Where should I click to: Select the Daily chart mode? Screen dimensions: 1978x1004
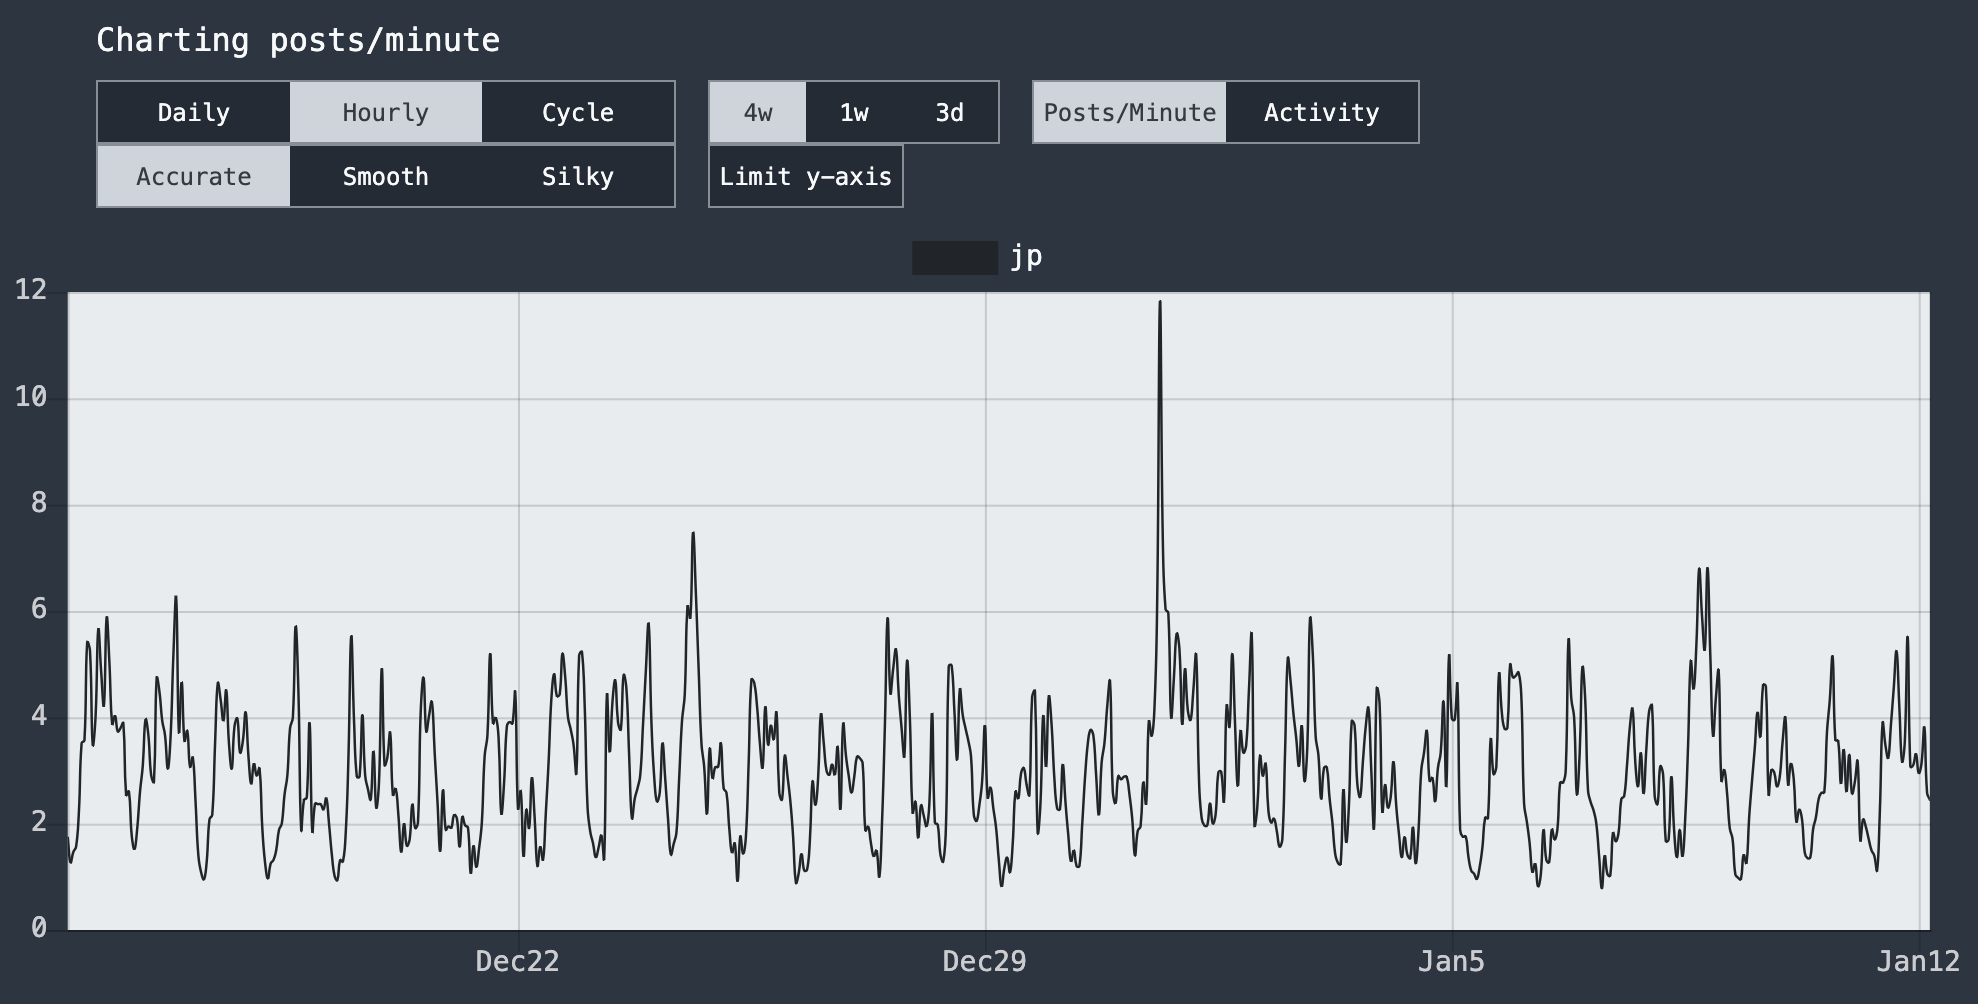point(194,113)
